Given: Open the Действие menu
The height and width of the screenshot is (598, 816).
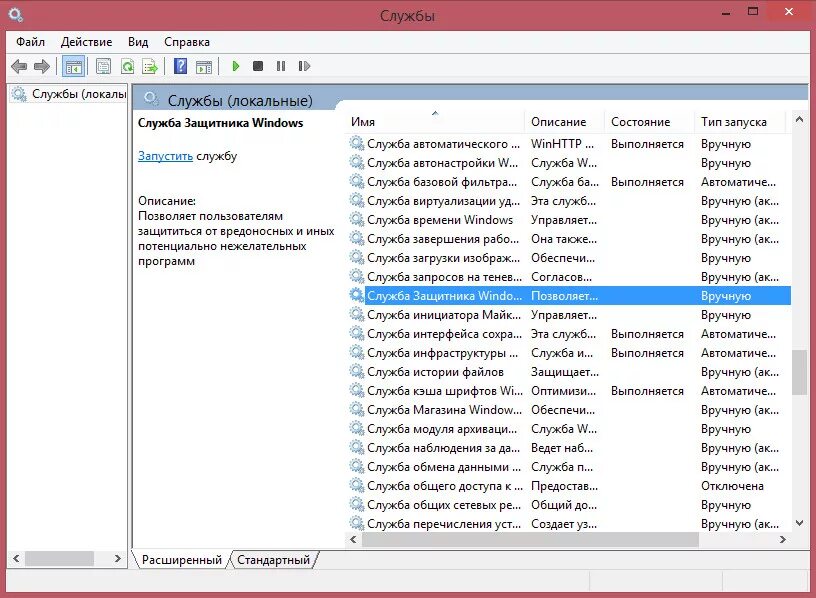Looking at the screenshot, I should (x=86, y=42).
